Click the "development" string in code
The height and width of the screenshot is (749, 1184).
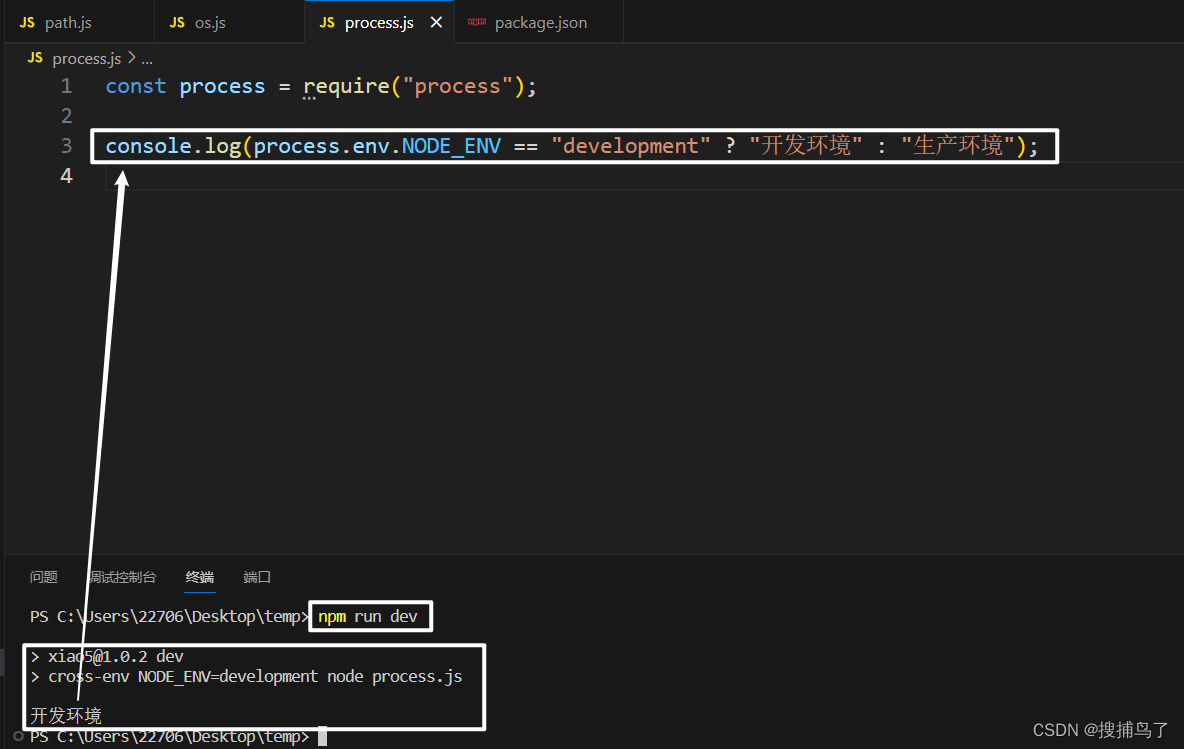pyautogui.click(x=631, y=146)
